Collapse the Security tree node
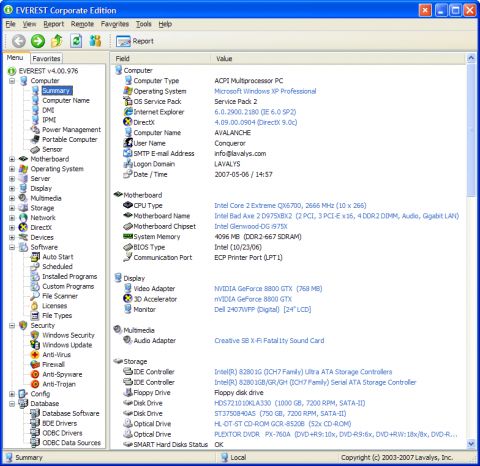 pos(12,325)
